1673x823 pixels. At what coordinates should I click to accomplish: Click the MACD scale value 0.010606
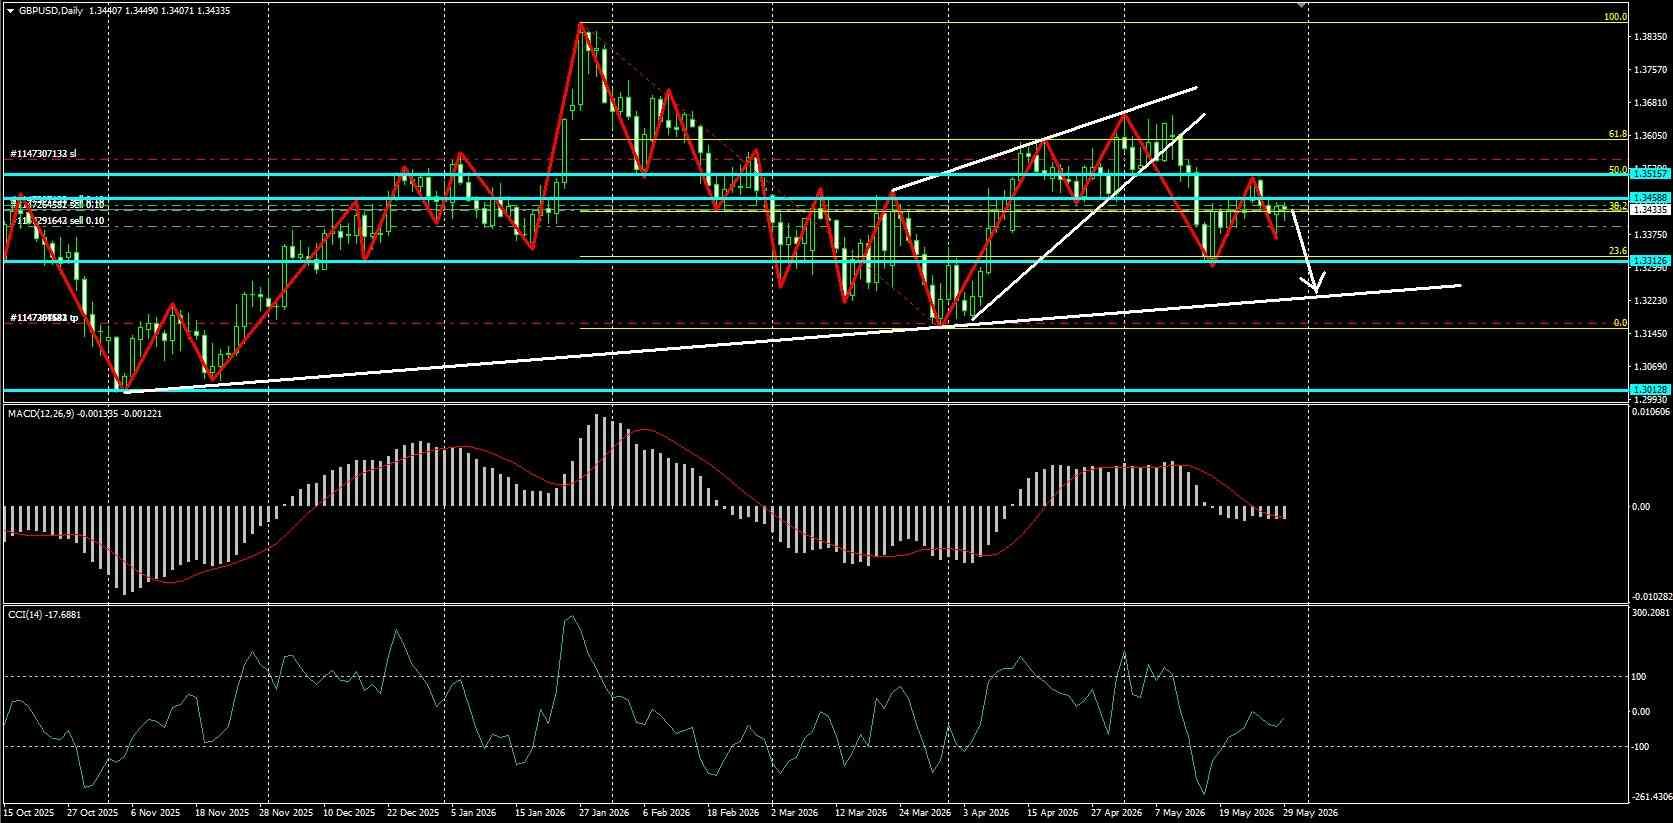point(1651,411)
